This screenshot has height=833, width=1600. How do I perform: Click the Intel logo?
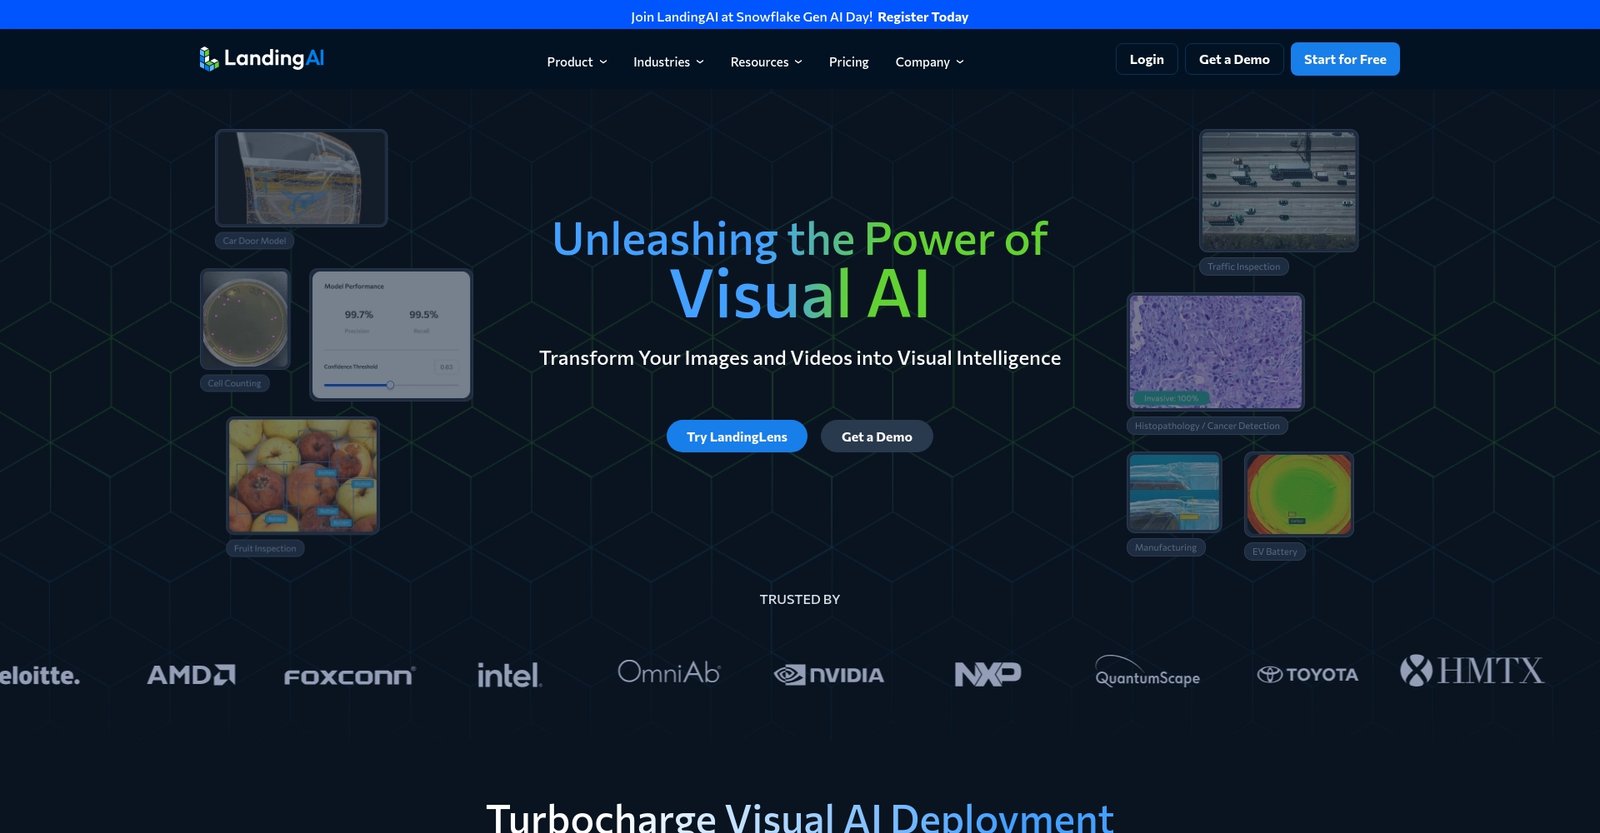509,675
